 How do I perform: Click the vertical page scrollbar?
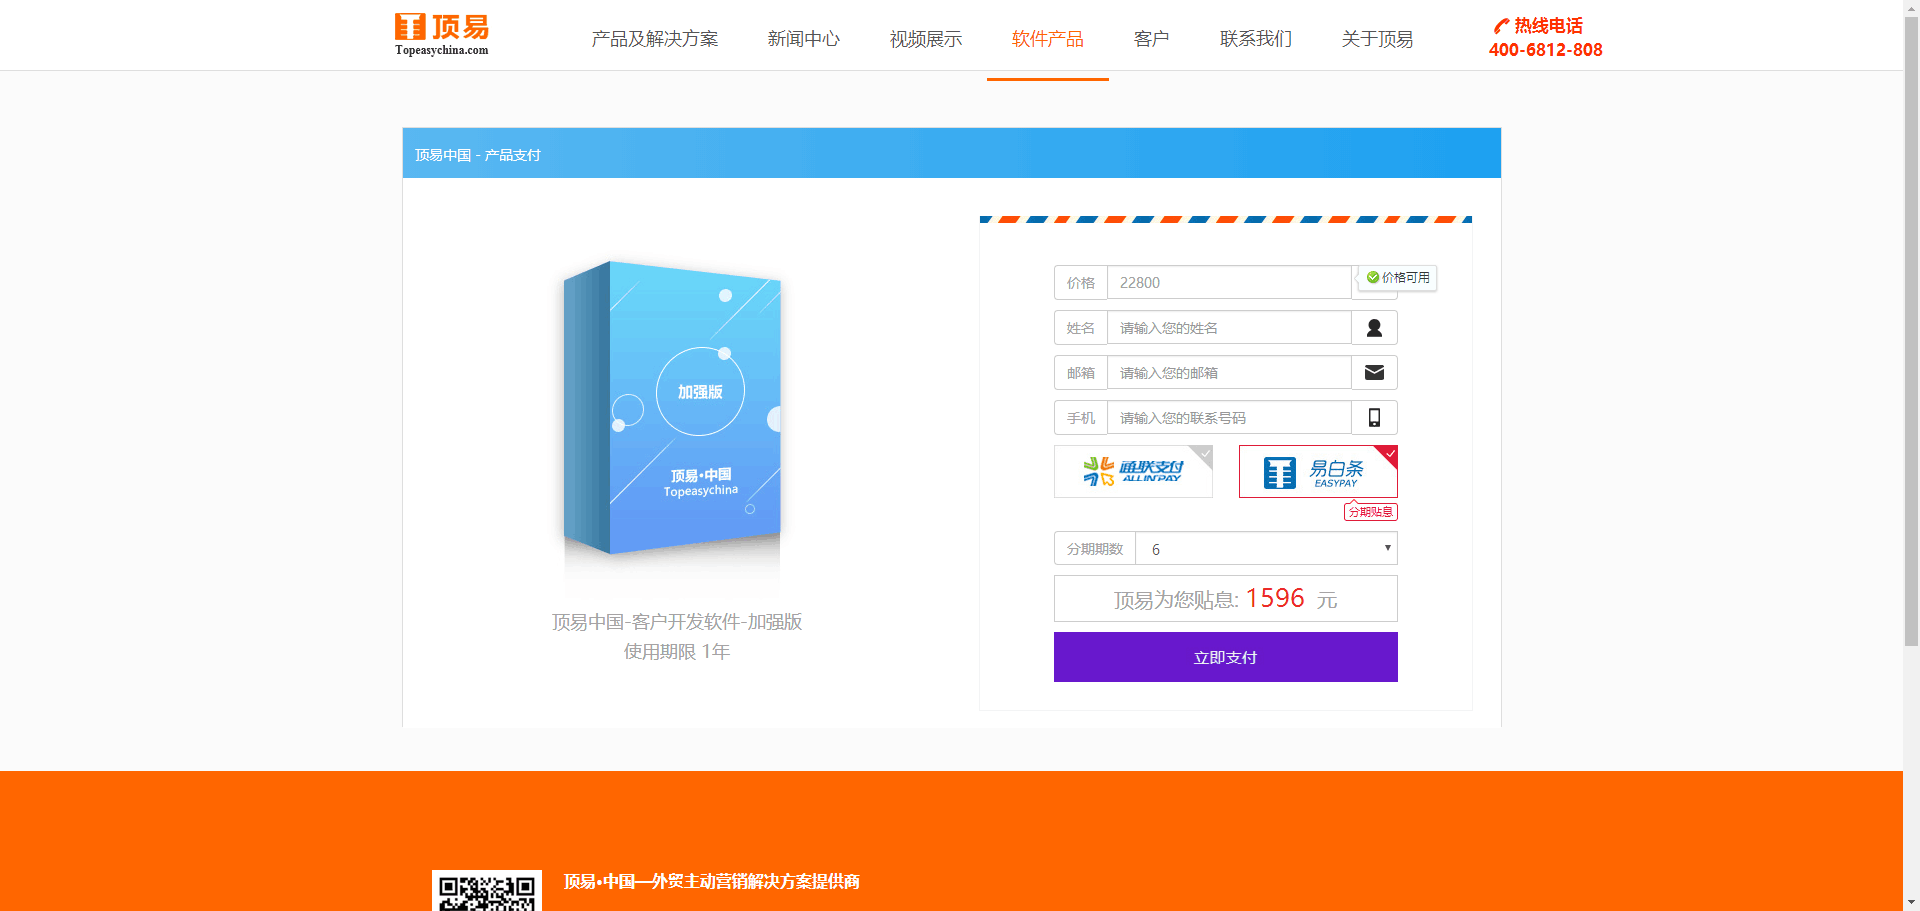1911,330
